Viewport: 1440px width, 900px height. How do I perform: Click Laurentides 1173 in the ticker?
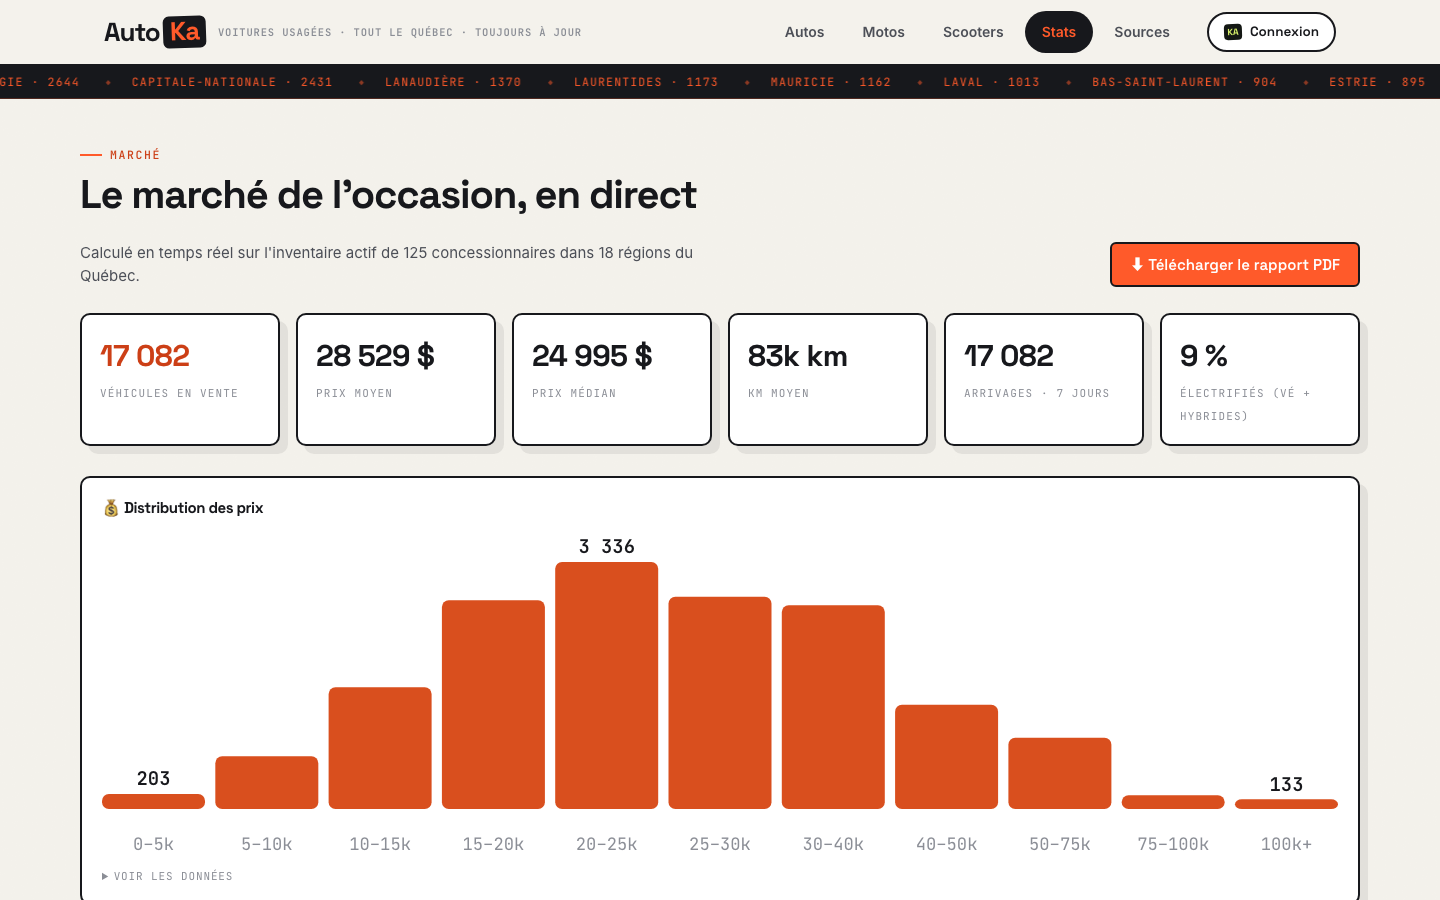pos(646,82)
